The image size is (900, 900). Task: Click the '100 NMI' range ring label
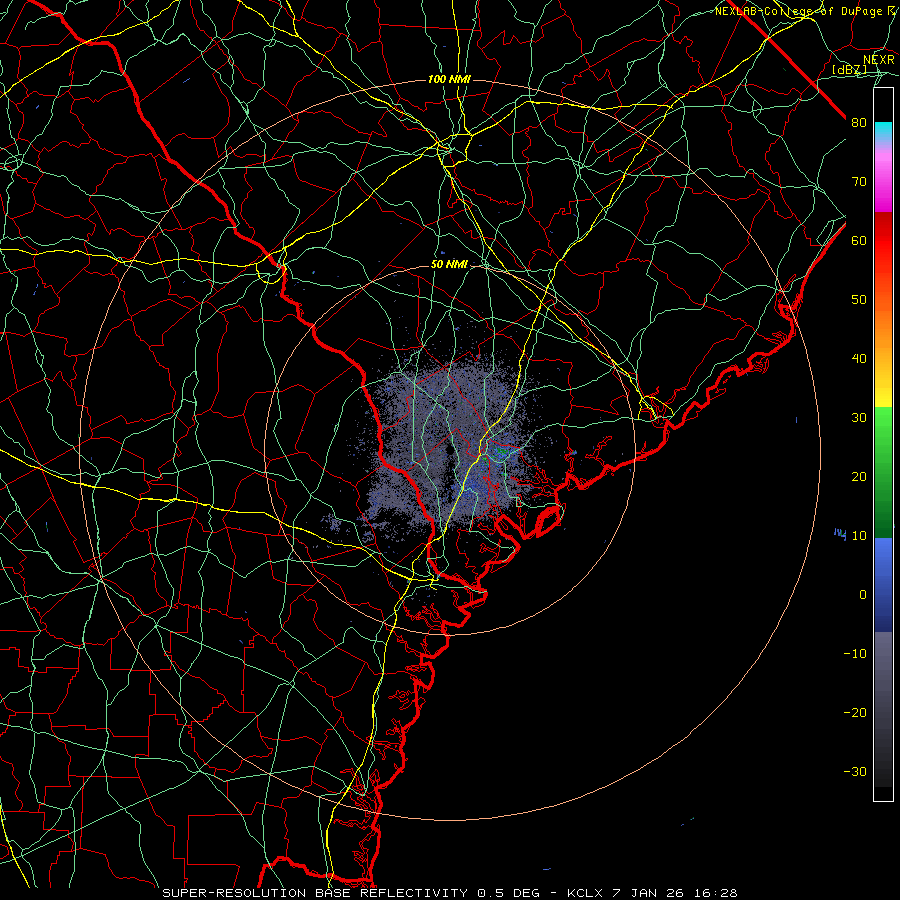449,79
